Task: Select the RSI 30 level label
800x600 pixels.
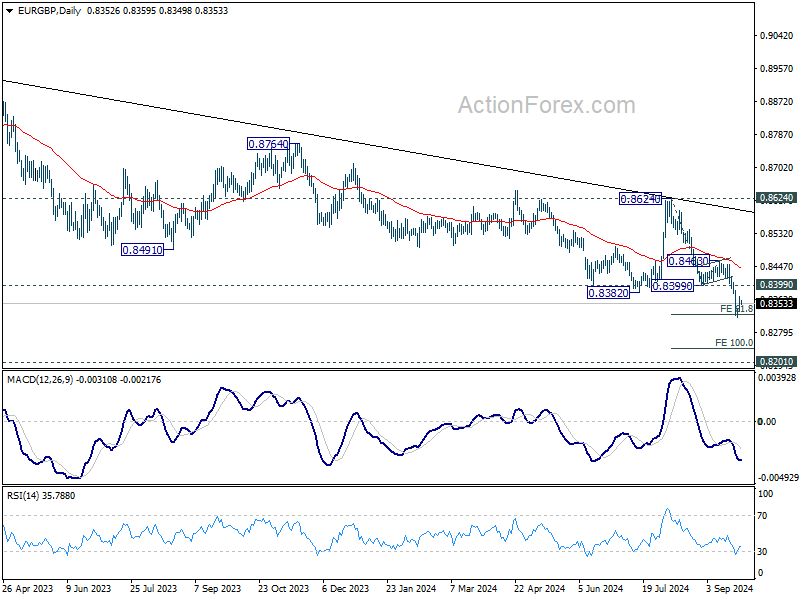Action: point(762,552)
